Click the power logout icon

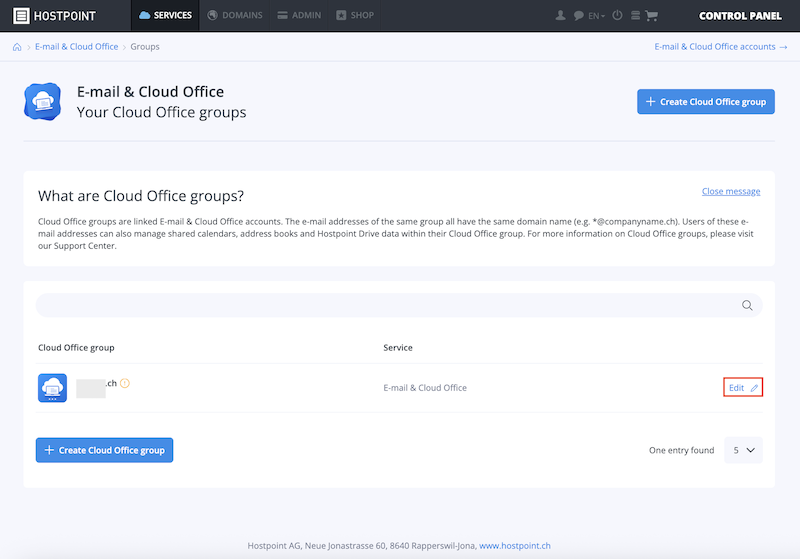click(617, 15)
